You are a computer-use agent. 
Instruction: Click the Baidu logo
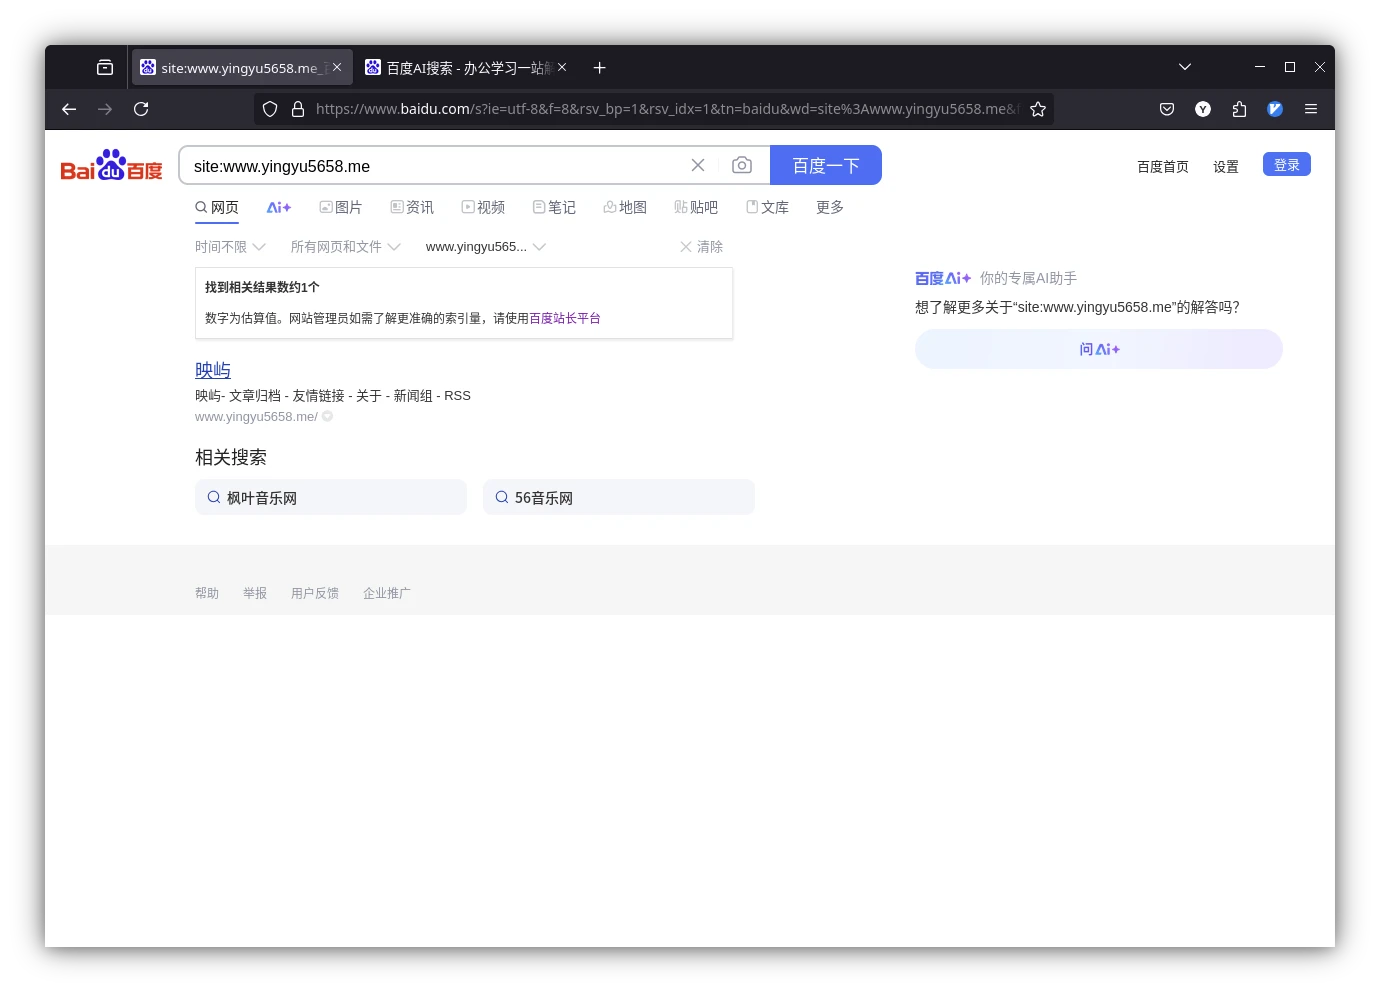pos(111,166)
